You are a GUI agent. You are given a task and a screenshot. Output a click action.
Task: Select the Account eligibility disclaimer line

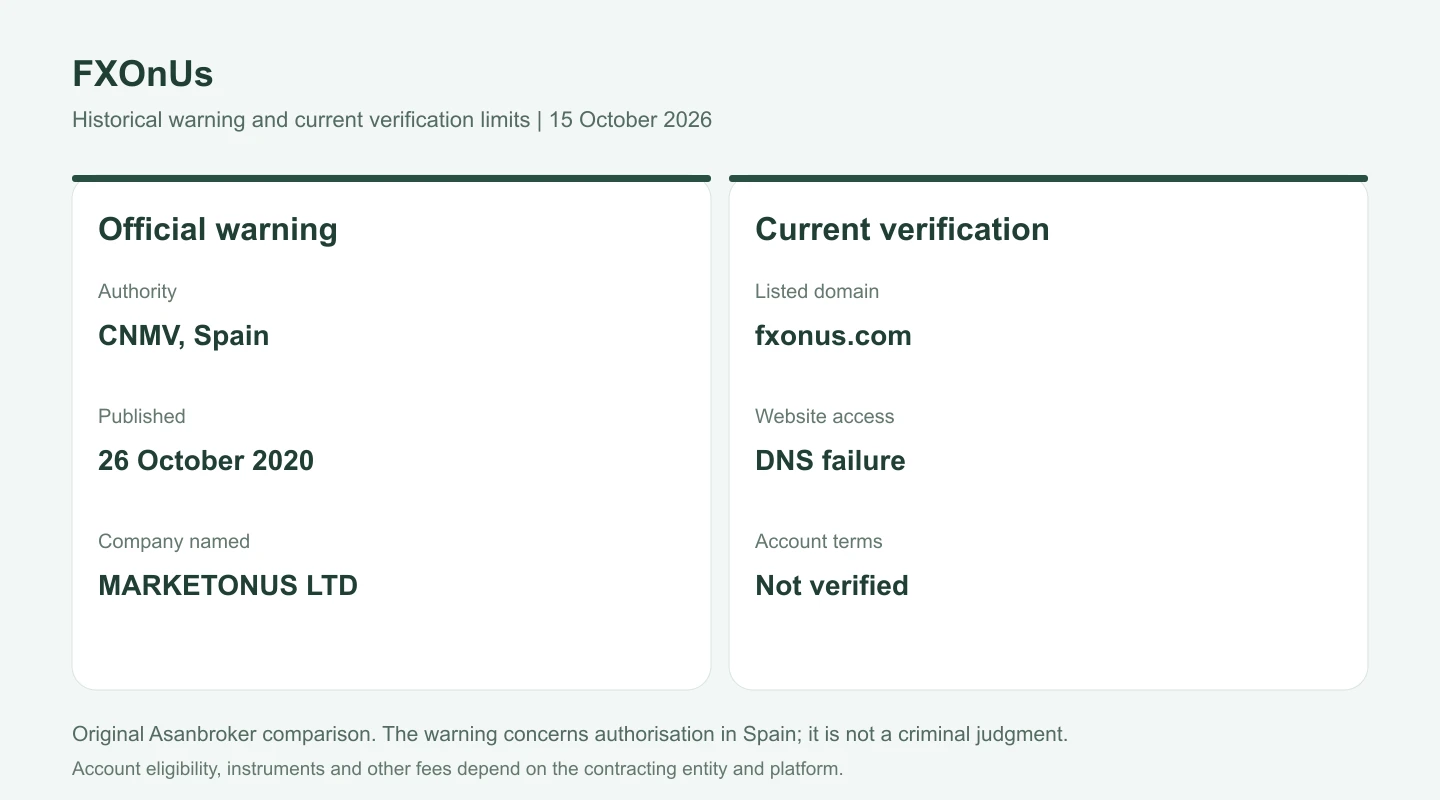pos(458,769)
